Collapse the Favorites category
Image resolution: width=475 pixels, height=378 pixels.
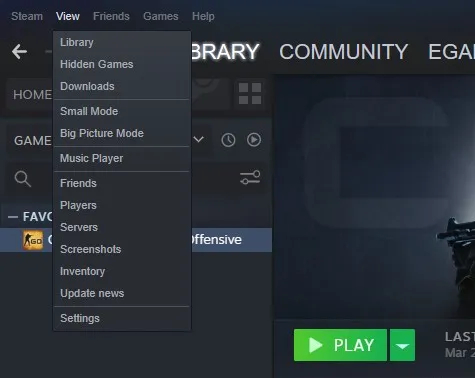click(13, 217)
